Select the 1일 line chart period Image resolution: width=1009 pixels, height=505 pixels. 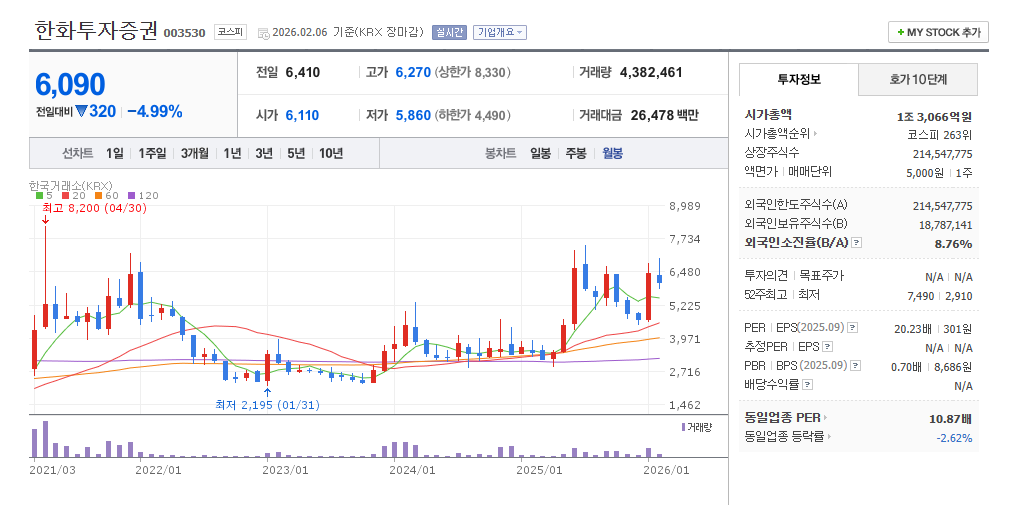[x=115, y=153]
